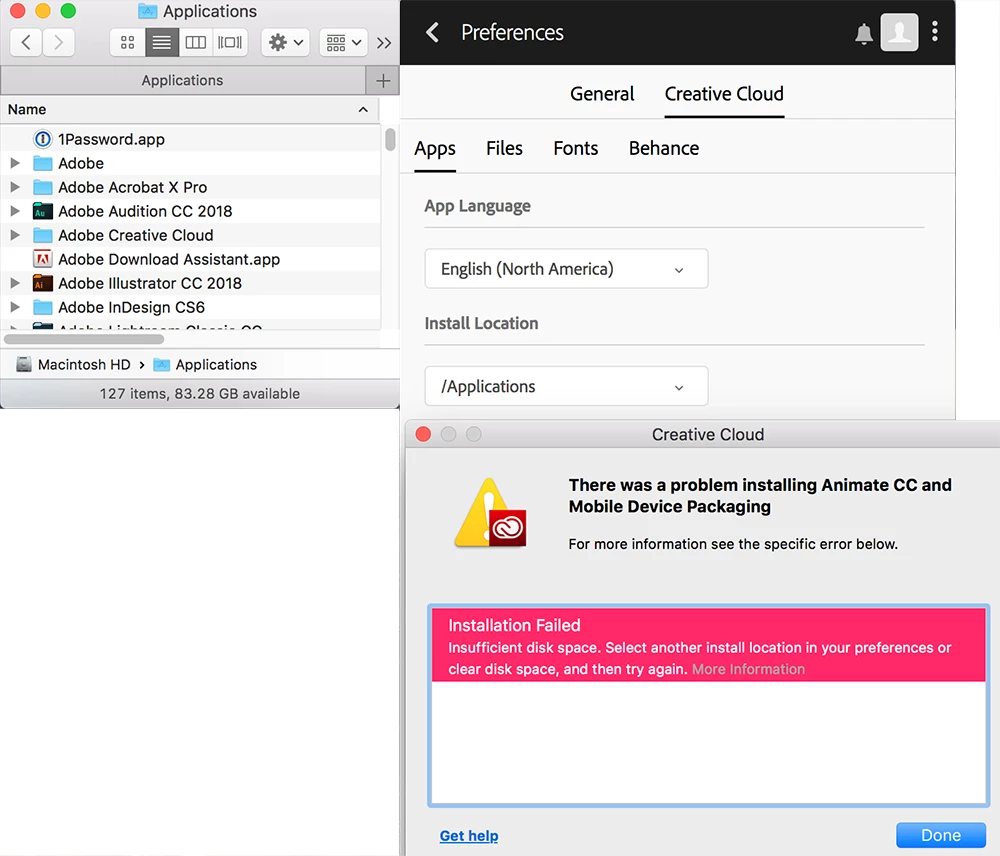Click Adobe Creative Cloud folder icon
This screenshot has width=1000, height=856.
coord(43,235)
